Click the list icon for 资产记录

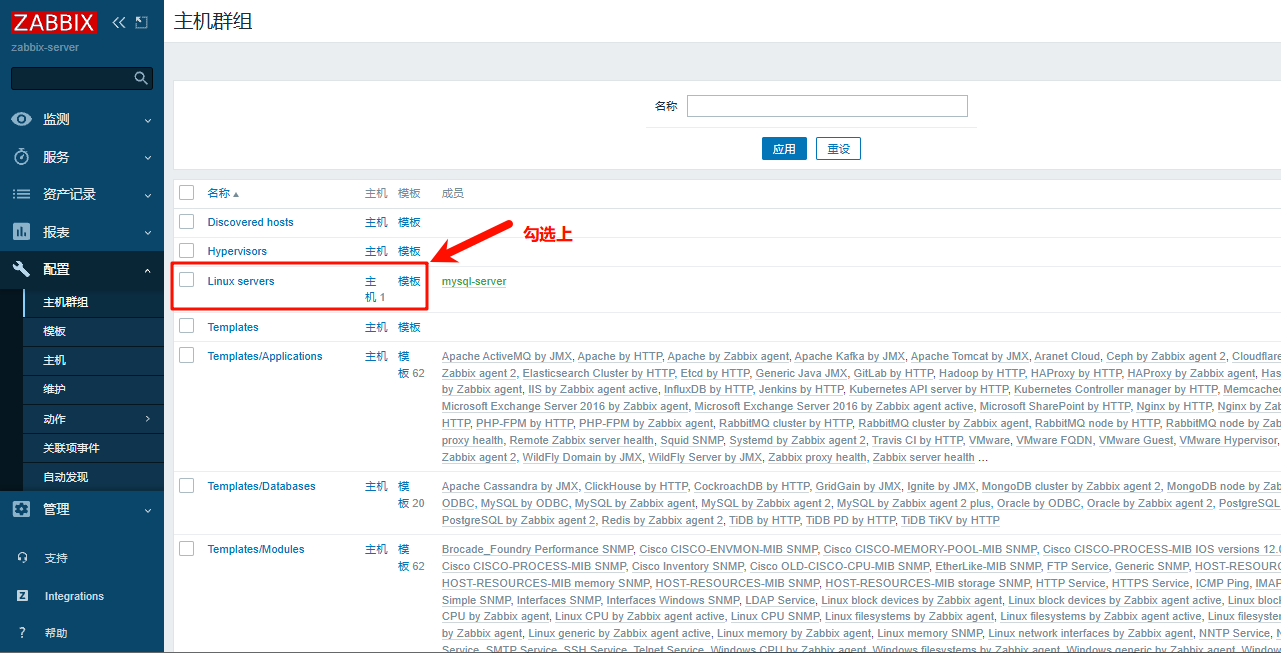click(21, 194)
